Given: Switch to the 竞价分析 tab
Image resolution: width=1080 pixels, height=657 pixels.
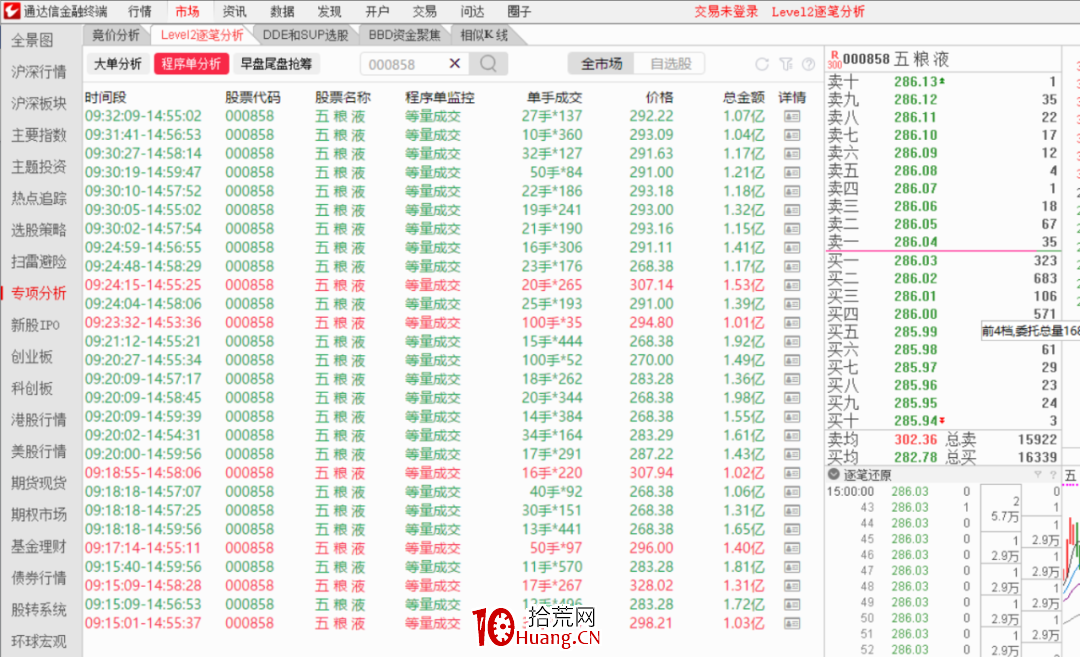Looking at the screenshot, I should [x=116, y=35].
